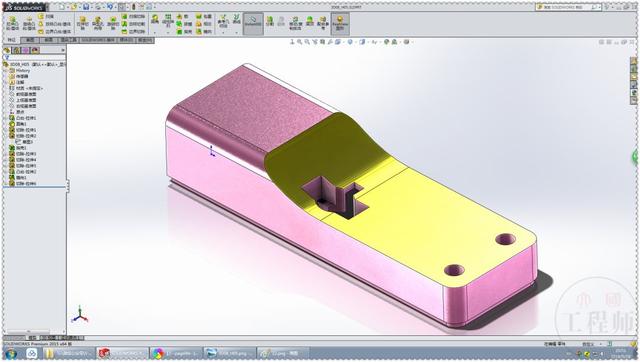Screen dimensions: 640x362
Task: Click Zoom to Area in view toolbar
Action: pyautogui.click(x=307, y=42)
